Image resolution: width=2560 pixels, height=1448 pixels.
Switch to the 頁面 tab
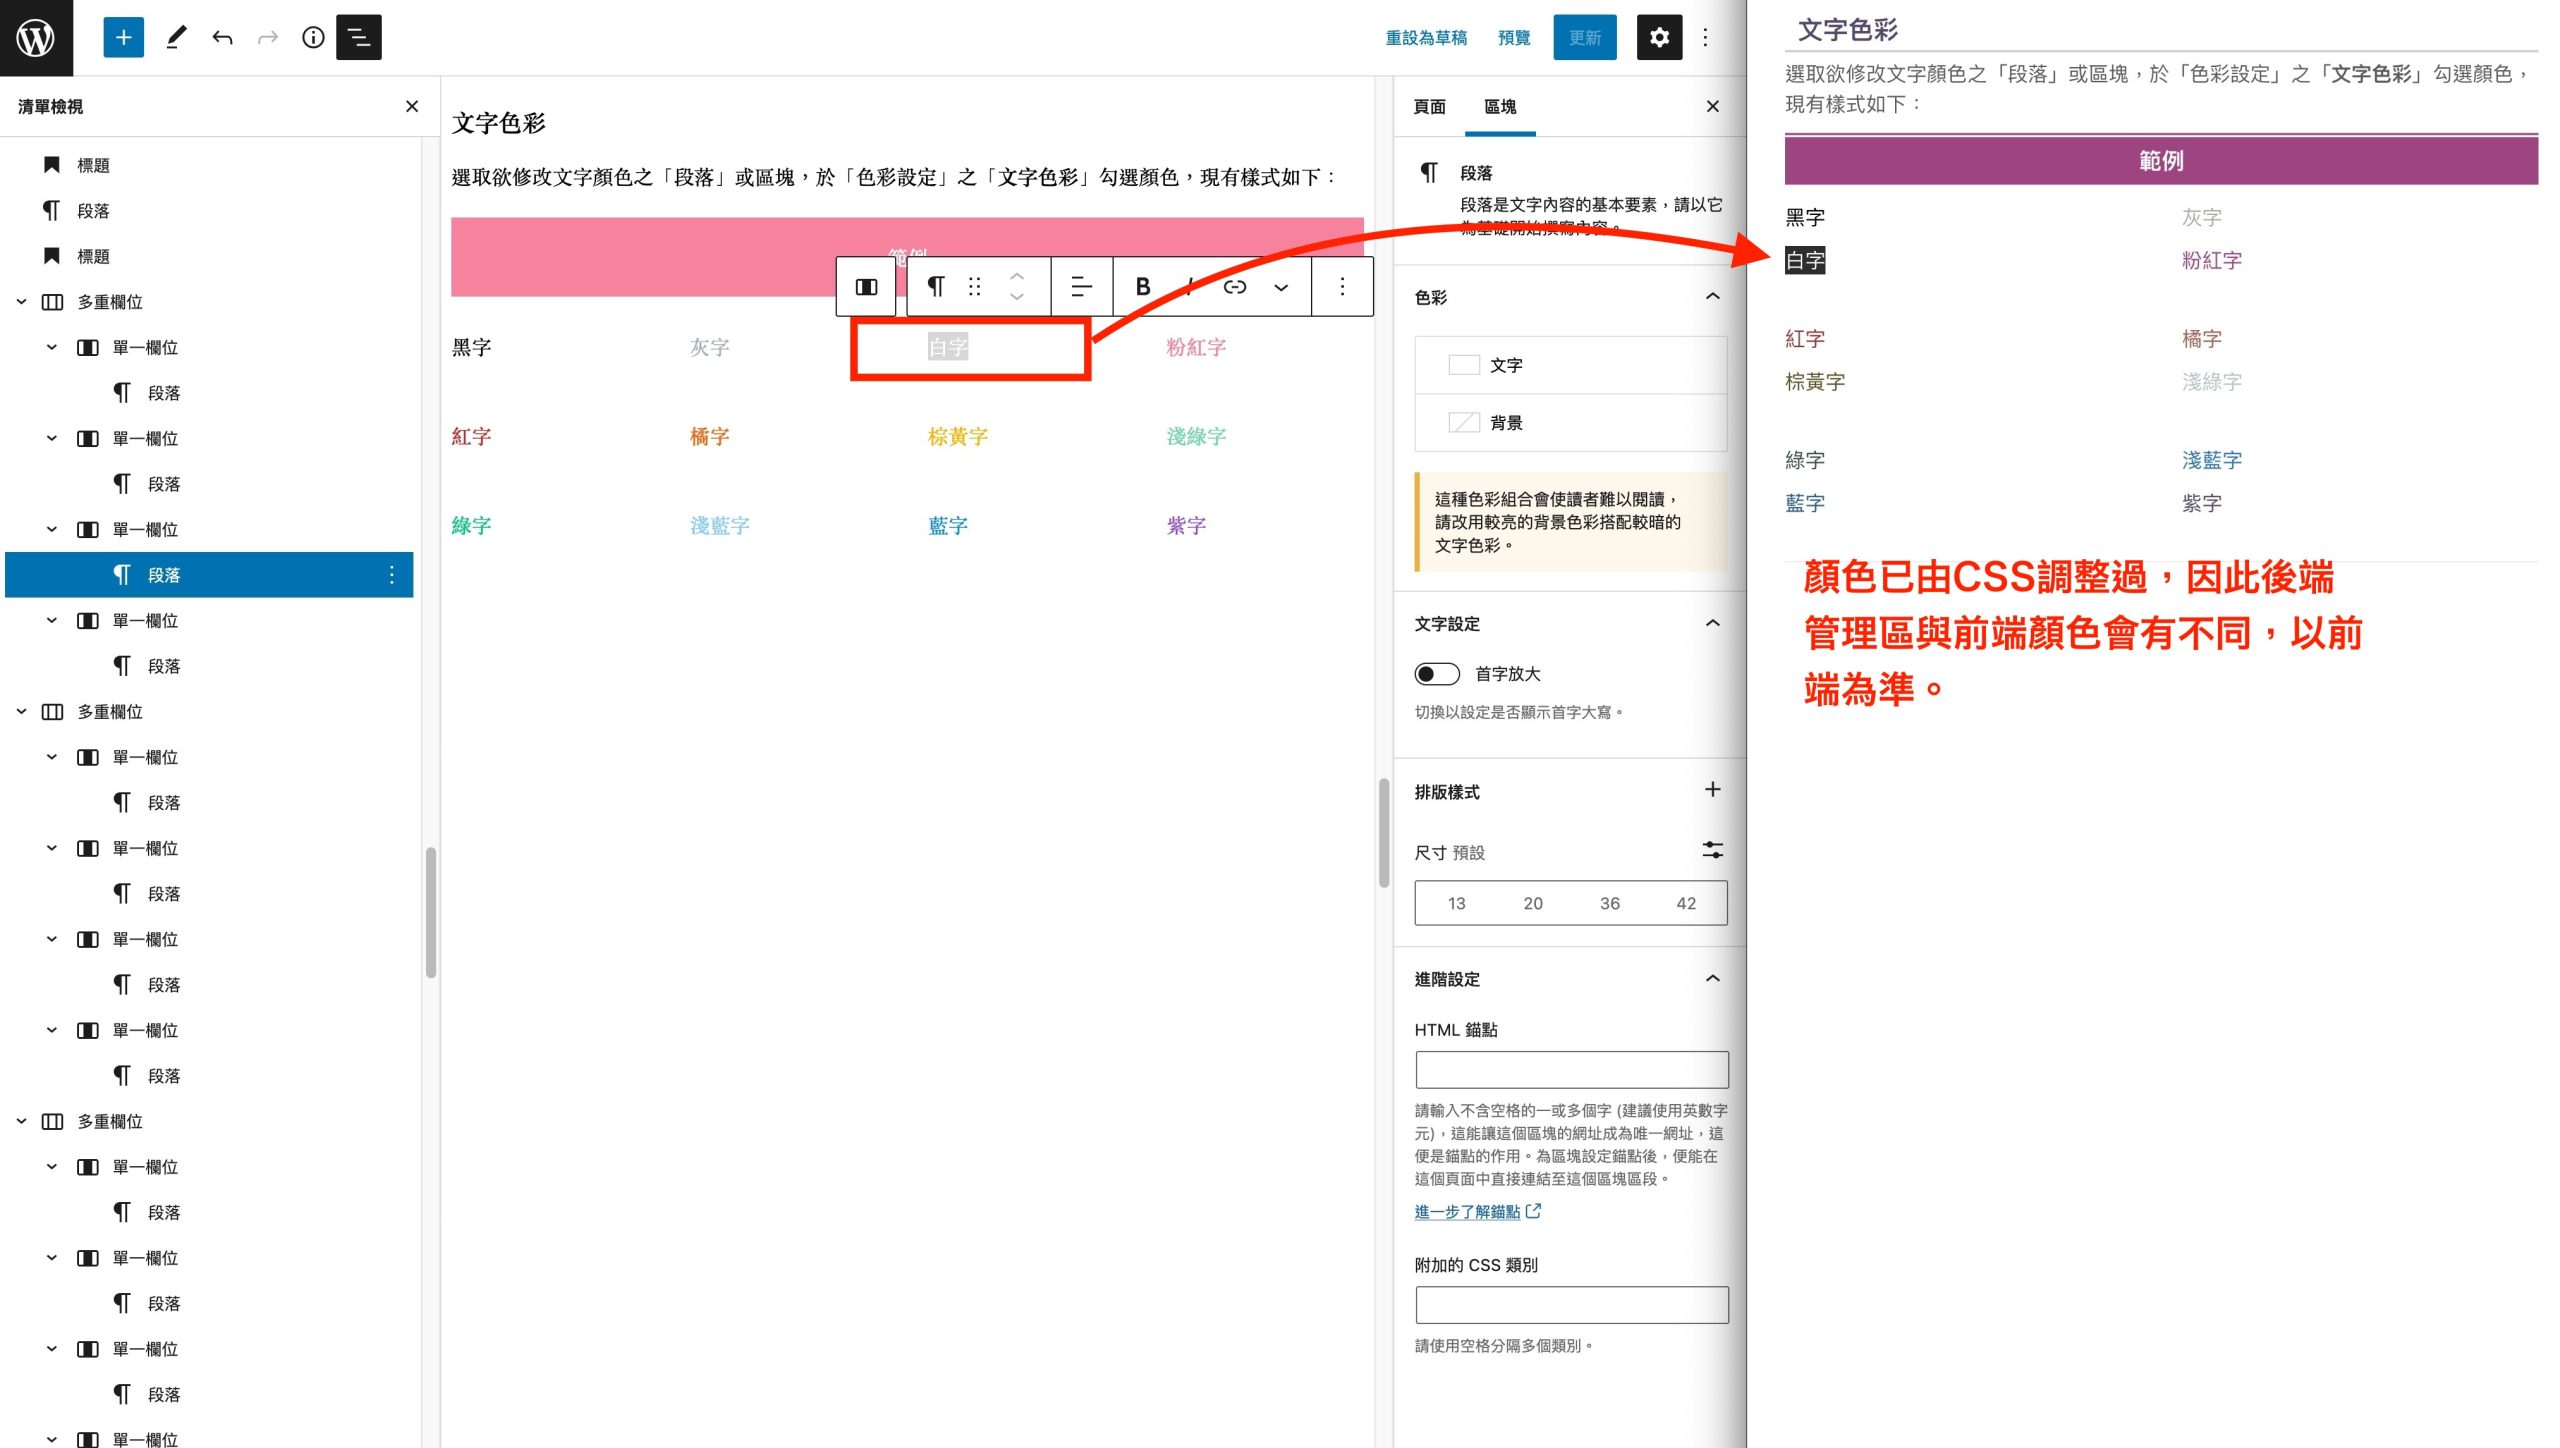coord(1430,107)
